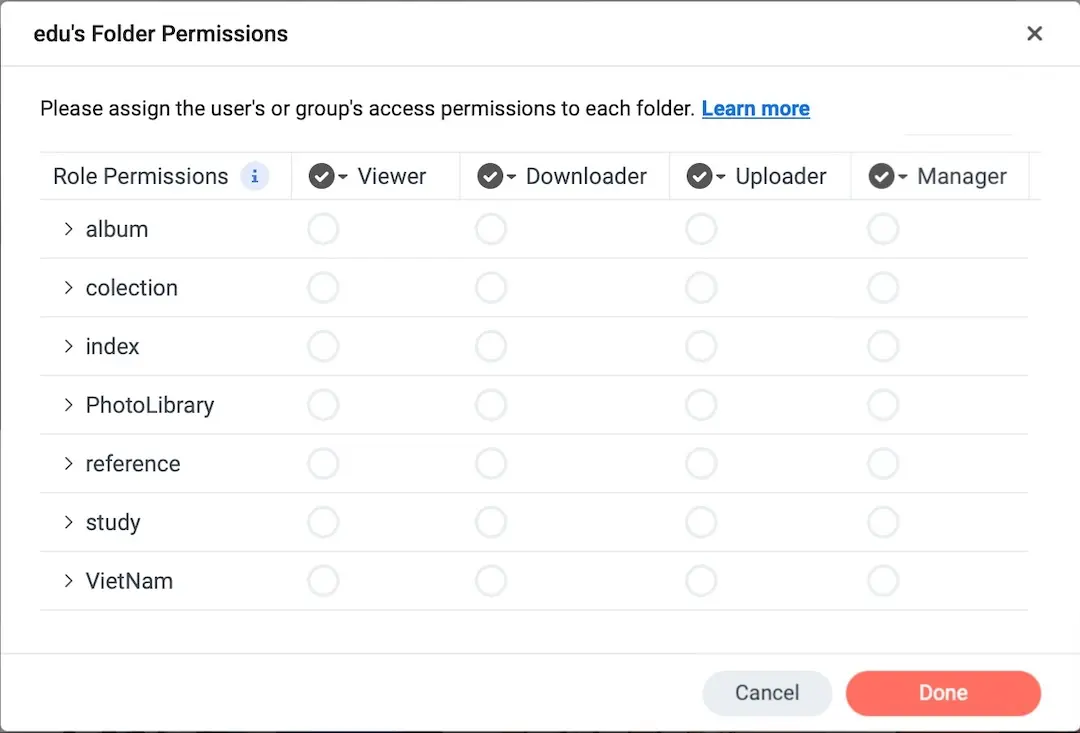1080x733 pixels.
Task: Enable Manager permission for study folder
Action: (x=883, y=522)
